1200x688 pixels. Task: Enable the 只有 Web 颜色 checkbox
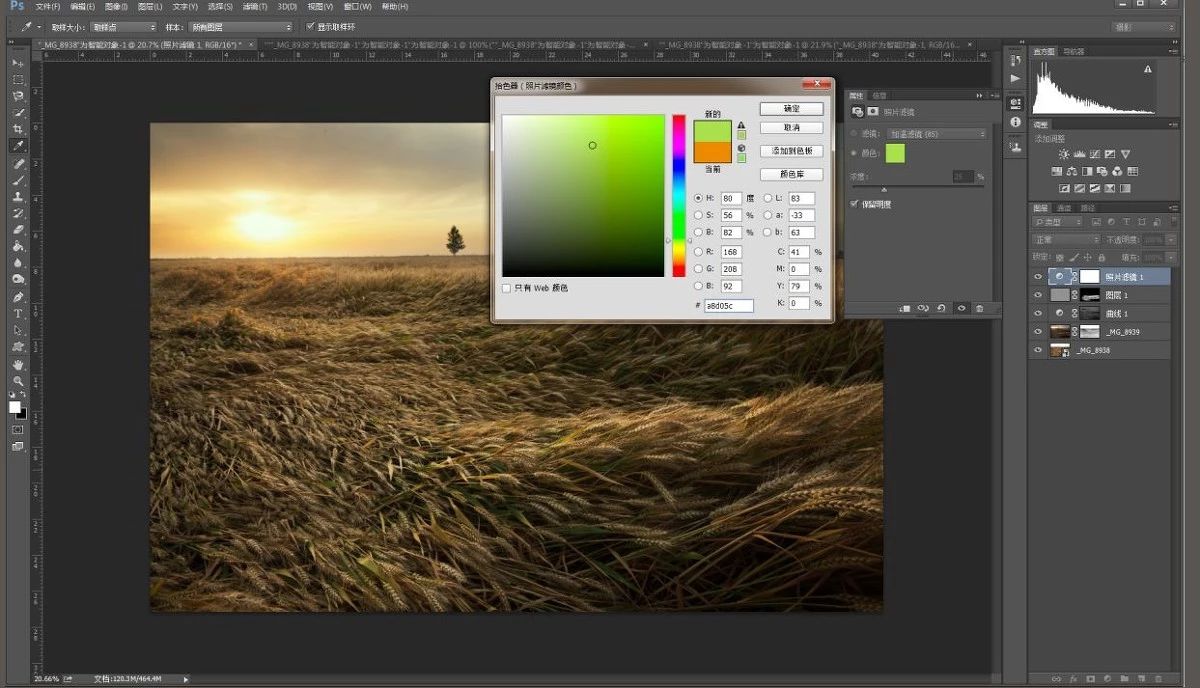[507, 288]
